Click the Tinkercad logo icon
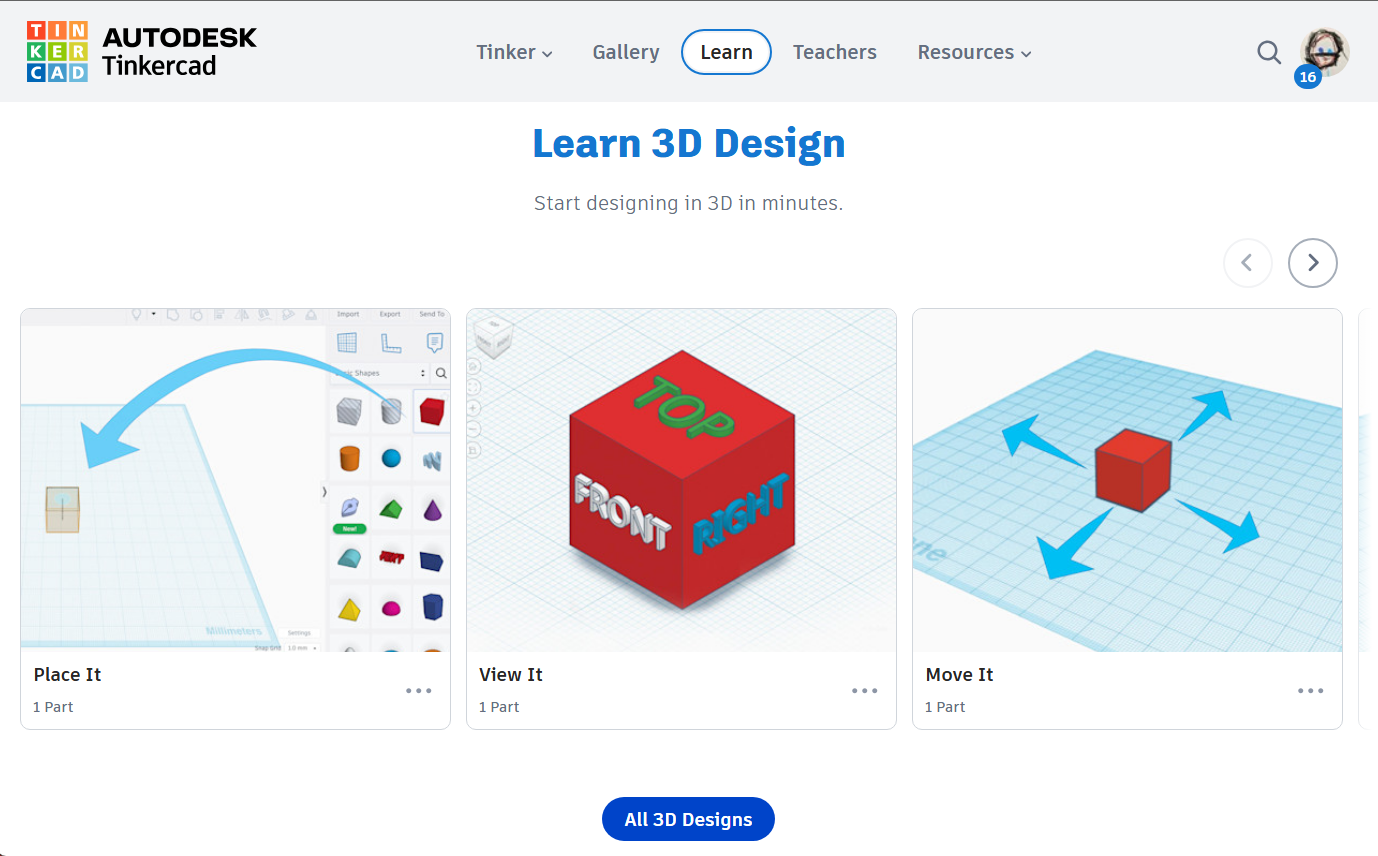 pyautogui.click(x=57, y=51)
